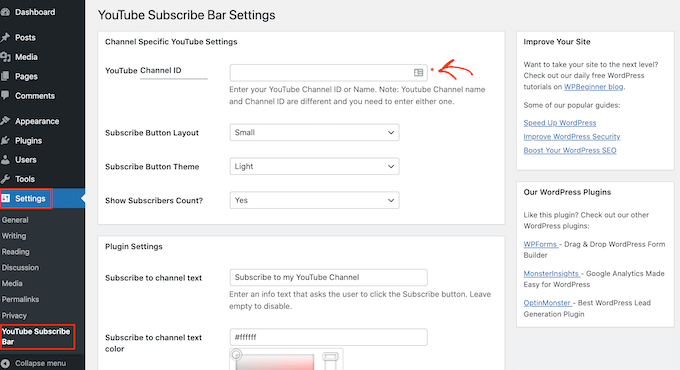This screenshot has width=680, height=370.
Task: Open Privacy settings submenu
Action: [14, 315]
